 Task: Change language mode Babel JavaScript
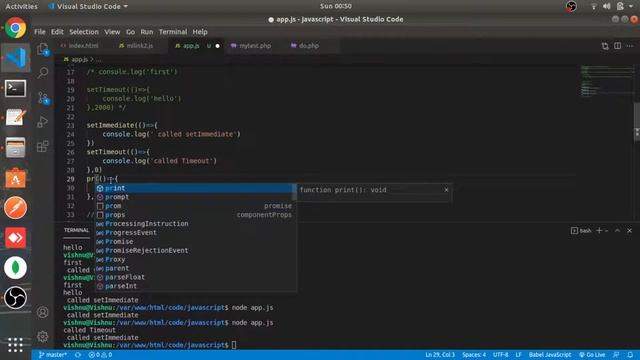click(550, 355)
